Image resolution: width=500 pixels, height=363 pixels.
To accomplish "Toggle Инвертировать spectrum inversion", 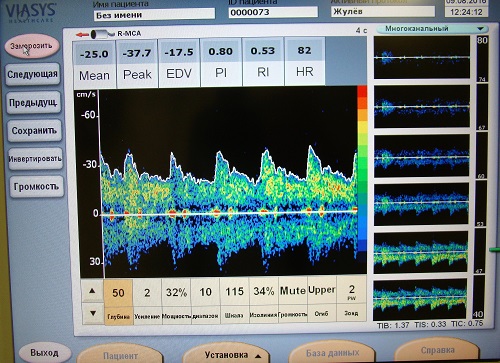I will click(35, 159).
